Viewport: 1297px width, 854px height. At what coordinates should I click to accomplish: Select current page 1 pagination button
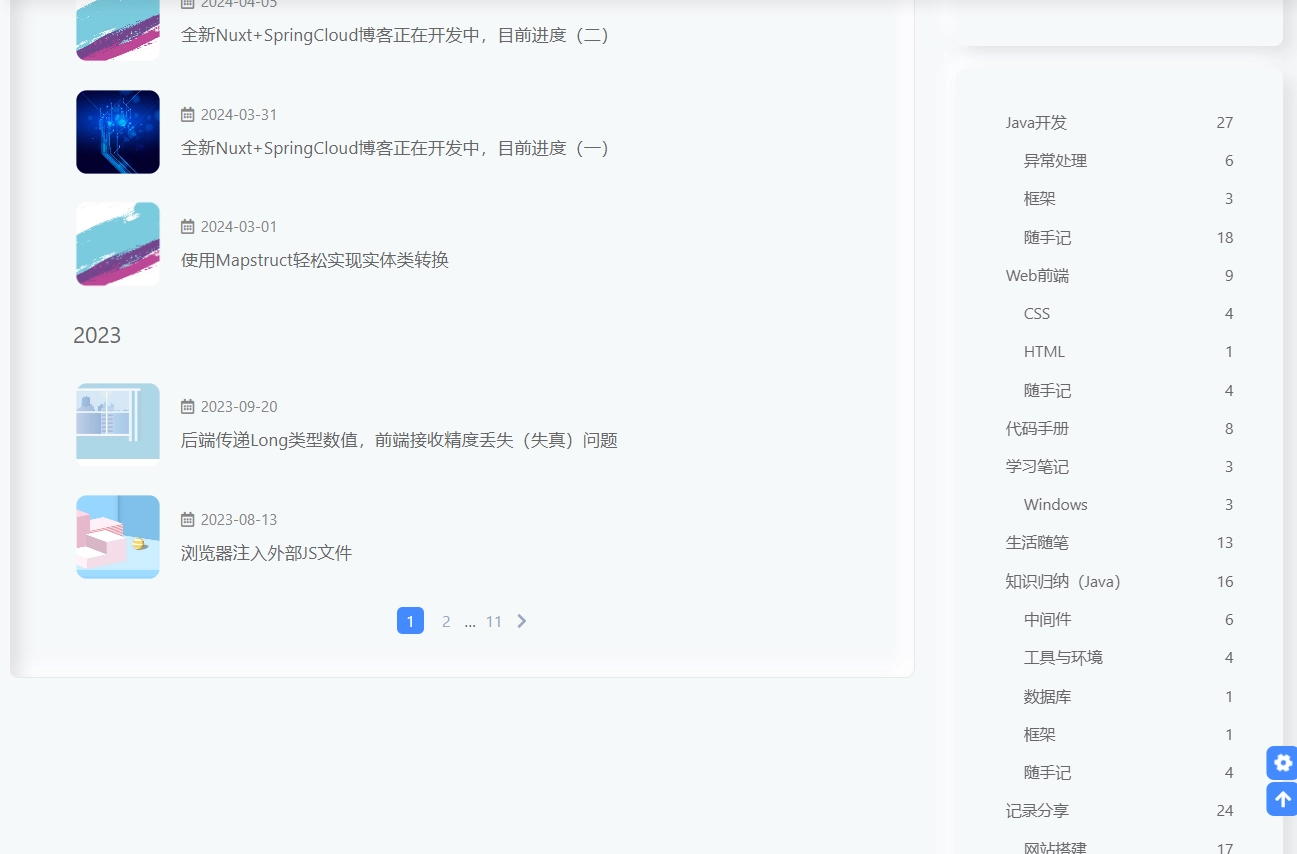coord(410,621)
